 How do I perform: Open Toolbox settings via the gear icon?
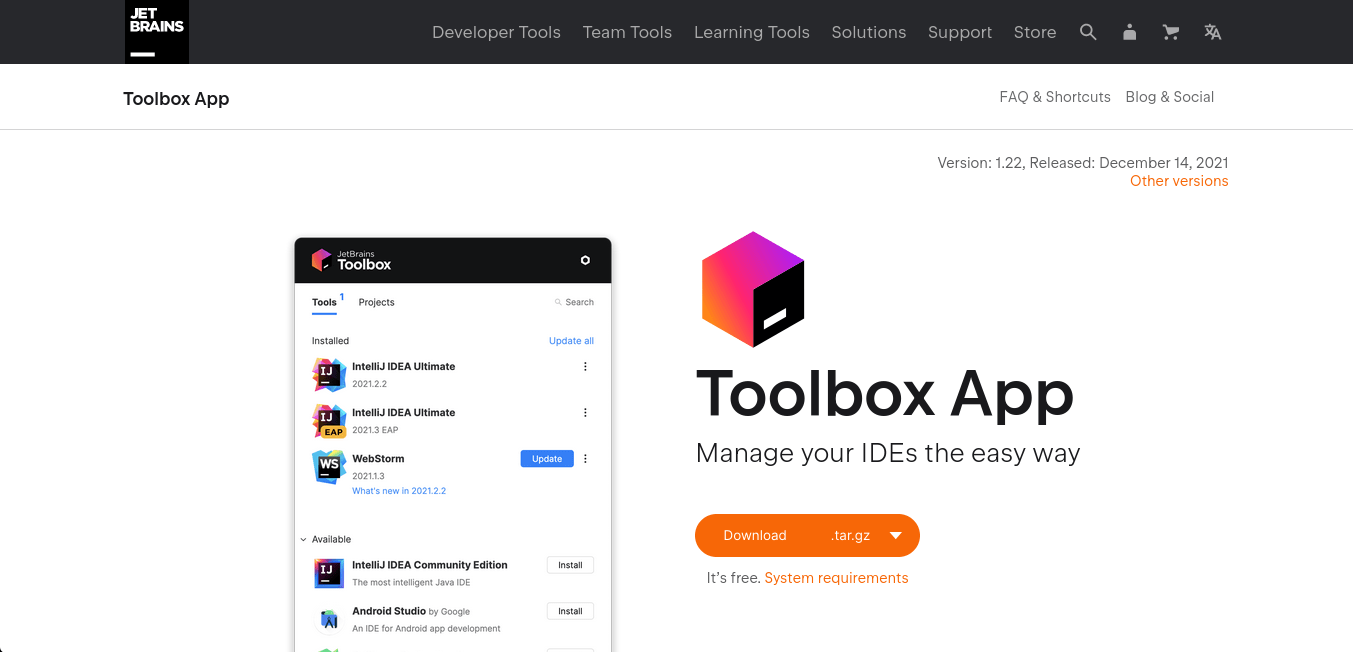tap(585, 260)
